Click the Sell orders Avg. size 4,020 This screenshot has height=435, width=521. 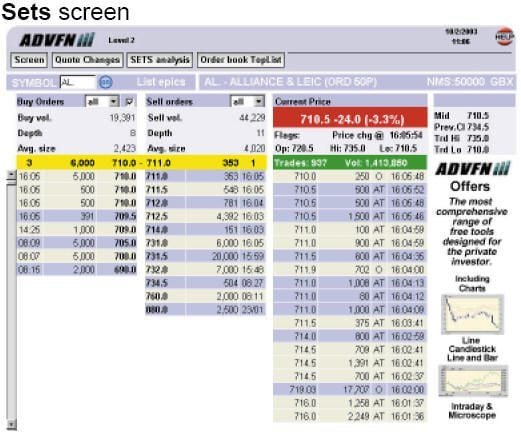click(x=254, y=148)
